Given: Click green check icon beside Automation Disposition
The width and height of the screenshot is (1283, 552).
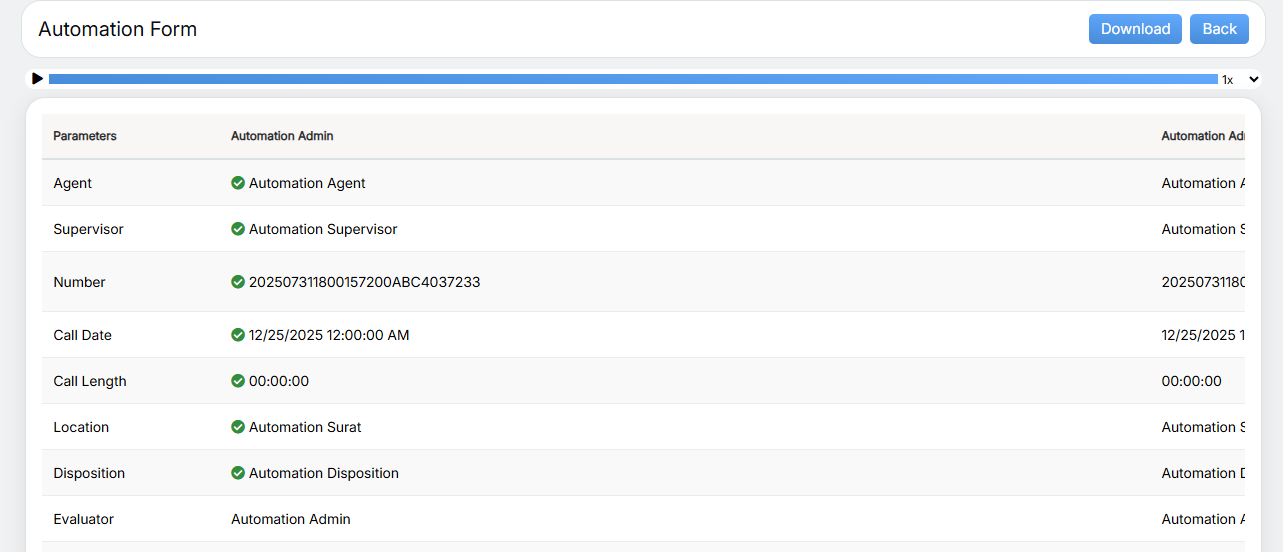Looking at the screenshot, I should [x=238, y=473].
